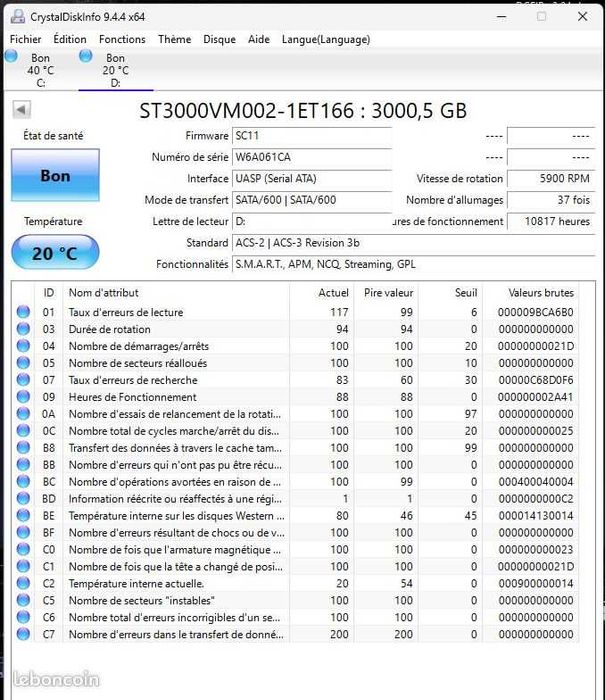Screen dimensions: 605x700
Task: Click raw value 00400040004
Action: point(535,482)
